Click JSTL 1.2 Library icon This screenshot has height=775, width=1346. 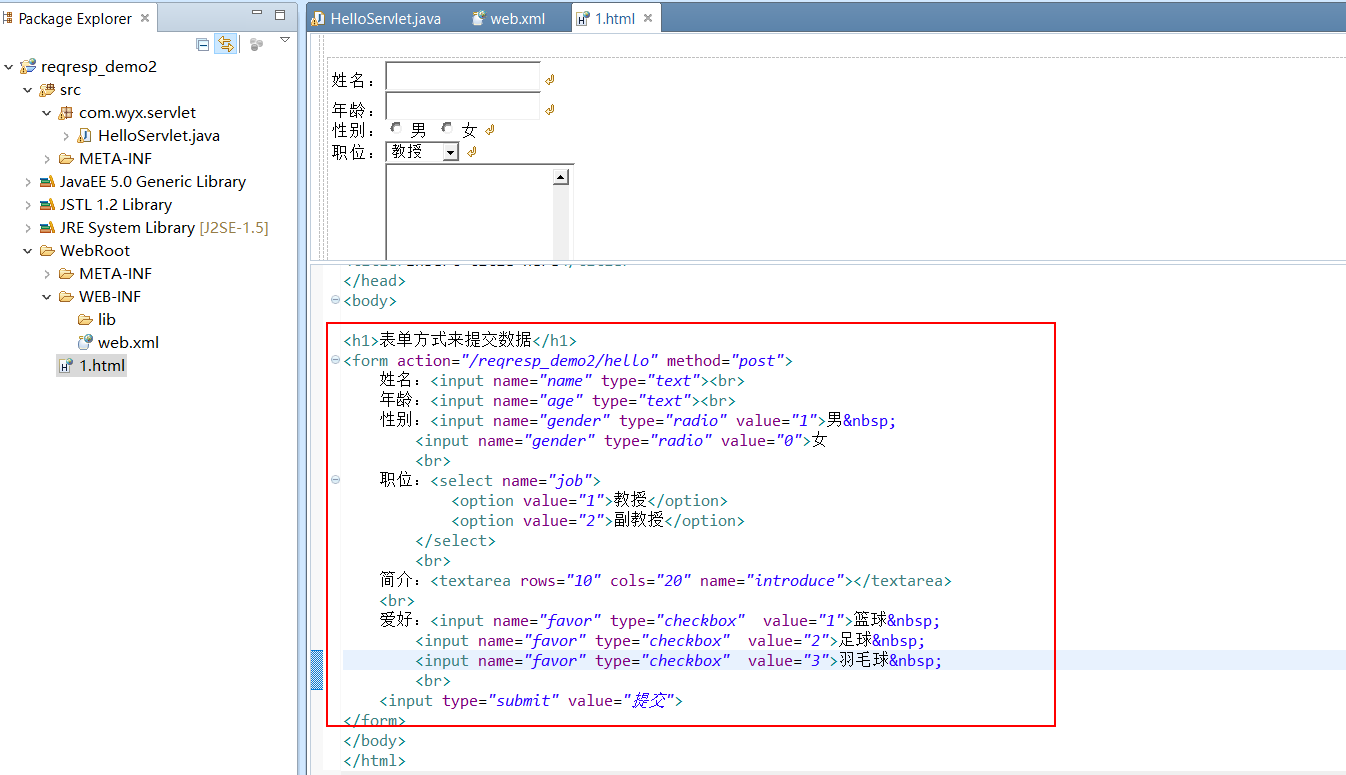[46, 205]
